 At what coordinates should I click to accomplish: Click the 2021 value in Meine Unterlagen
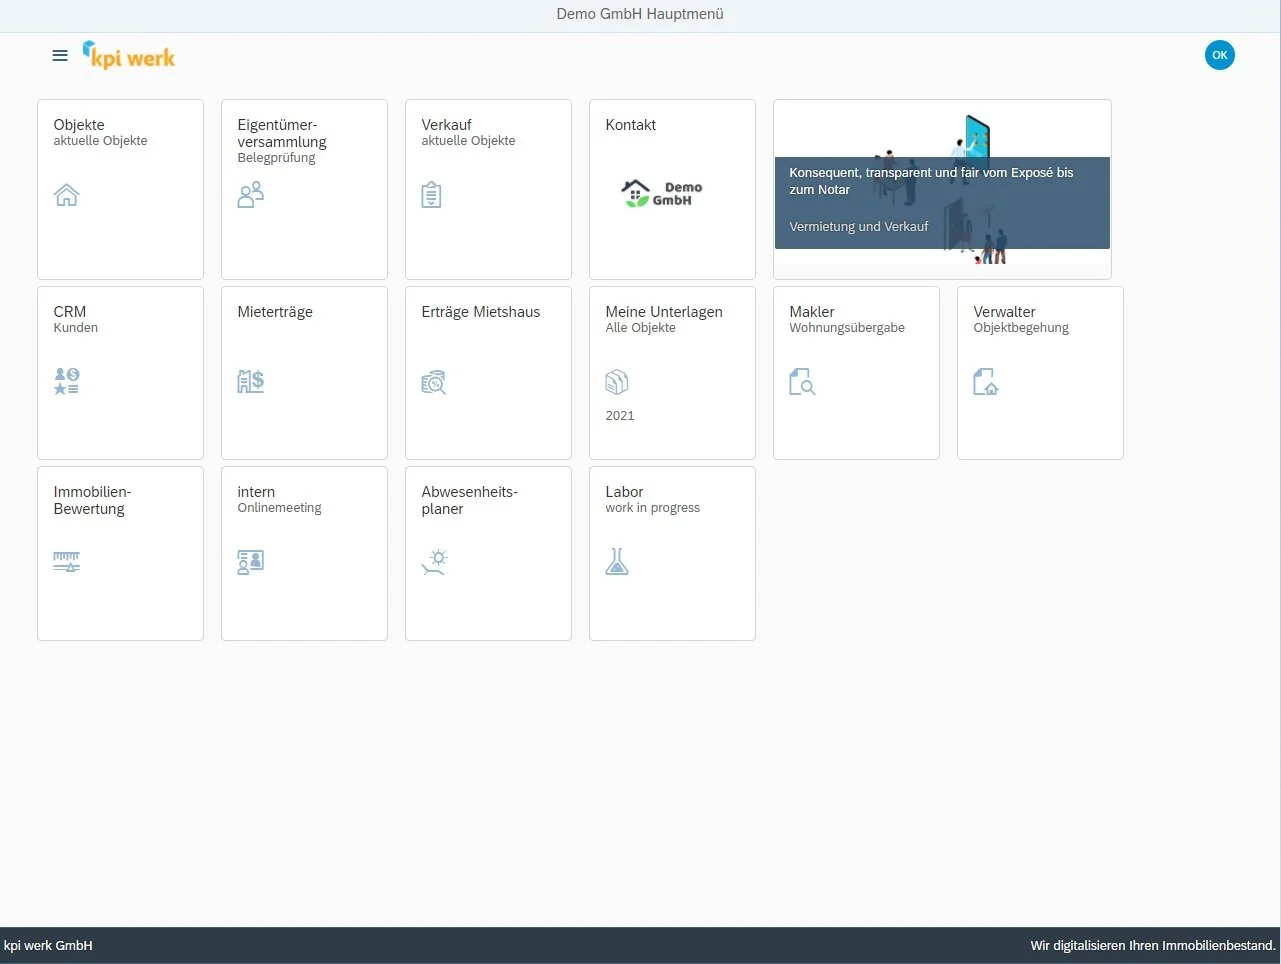[x=620, y=416]
